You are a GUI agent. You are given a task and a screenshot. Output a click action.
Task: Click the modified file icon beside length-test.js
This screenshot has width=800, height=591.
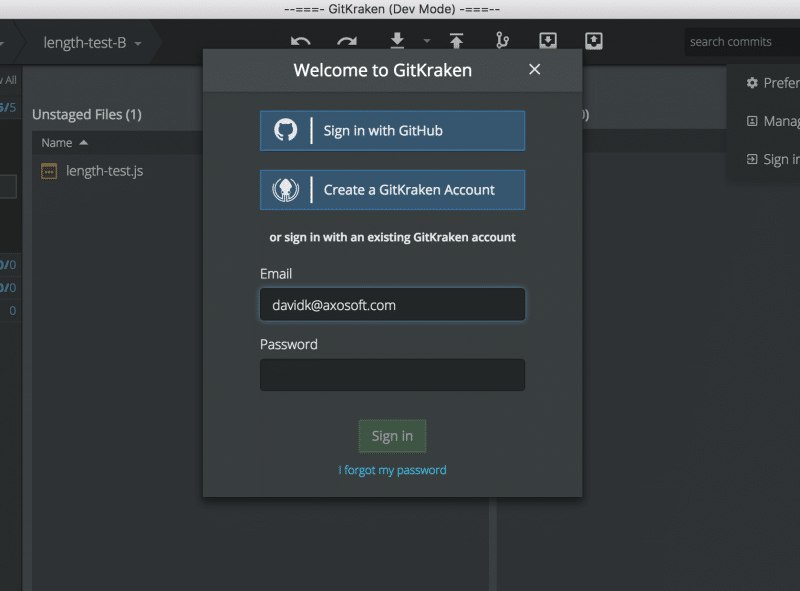coord(49,171)
